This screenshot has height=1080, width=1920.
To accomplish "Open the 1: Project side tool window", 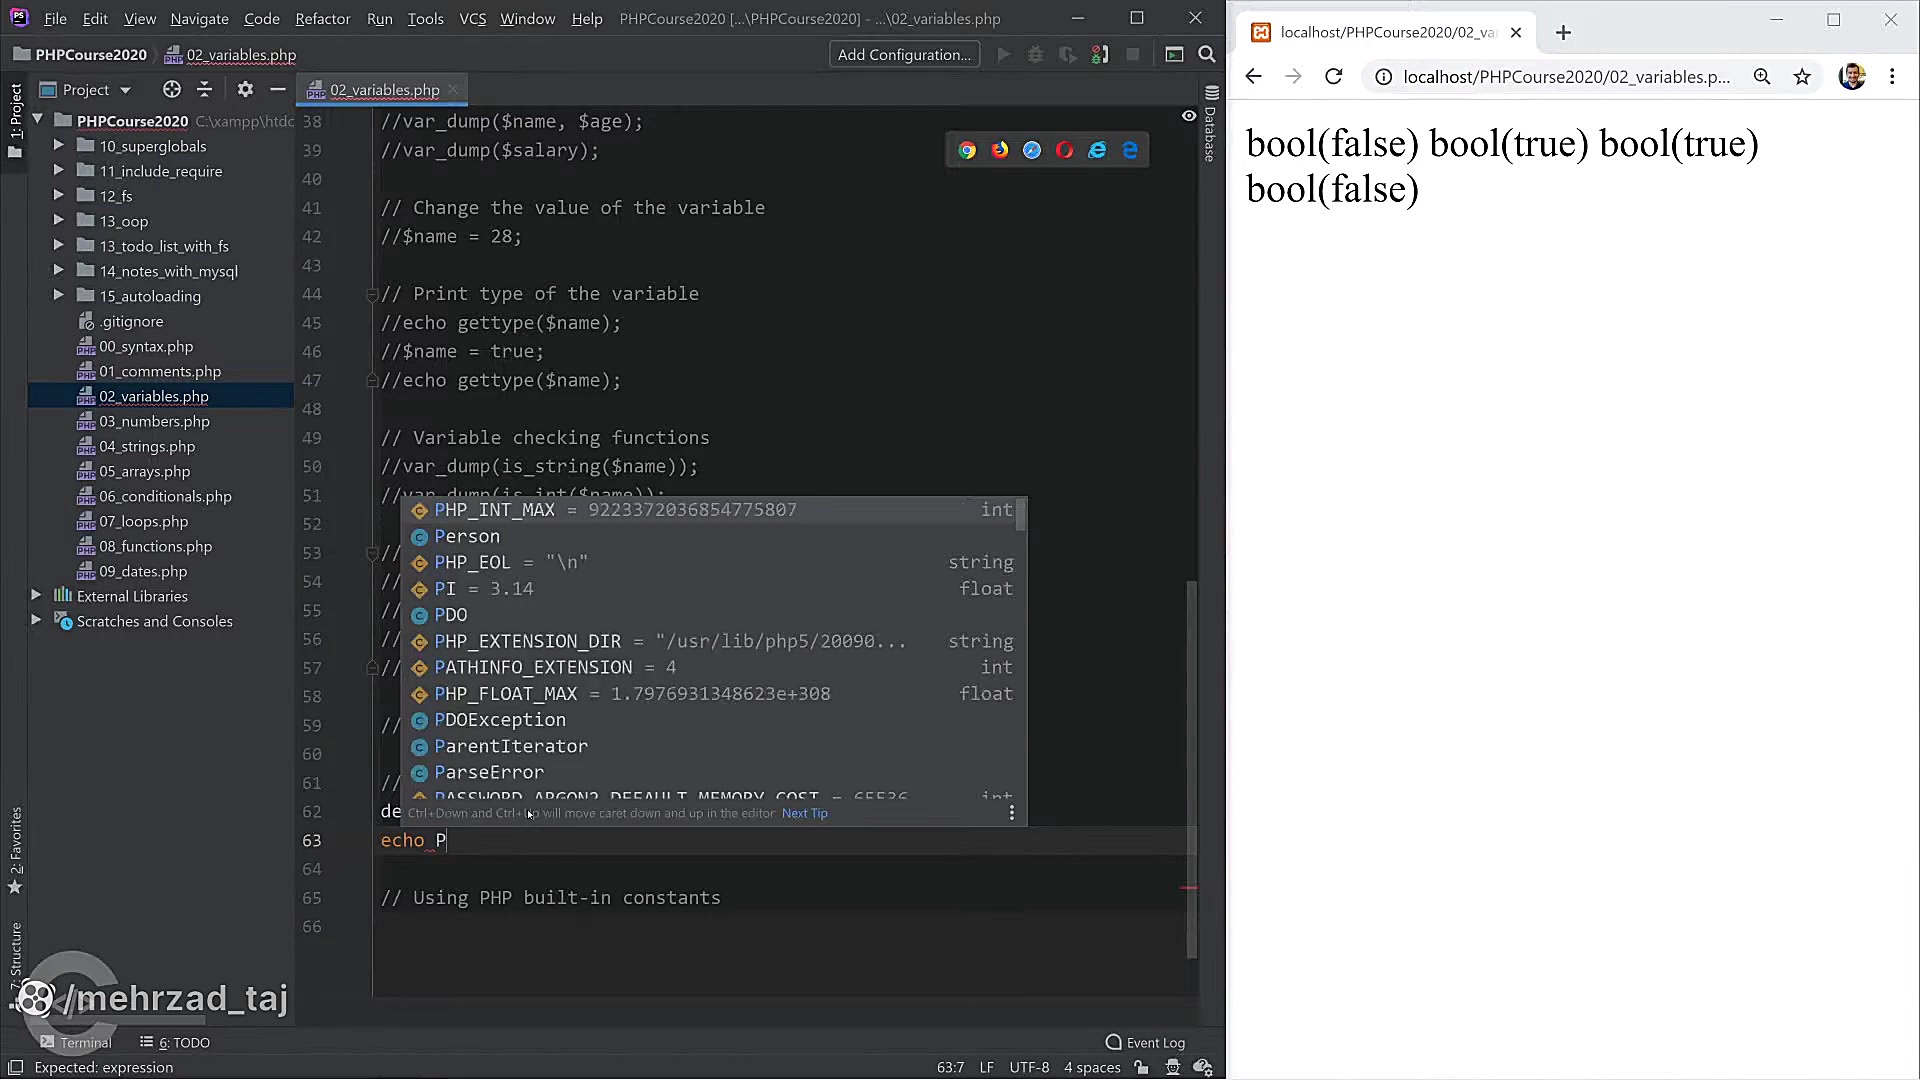I will pyautogui.click(x=15, y=120).
